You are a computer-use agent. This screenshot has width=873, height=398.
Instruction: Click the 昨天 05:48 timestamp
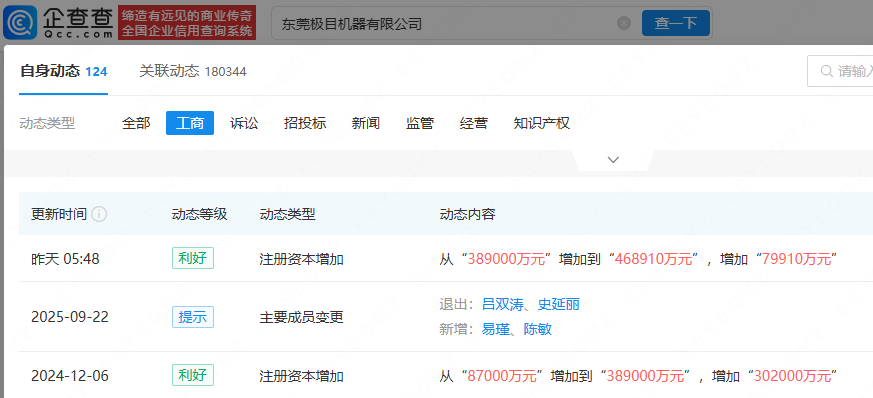pyautogui.click(x=65, y=259)
